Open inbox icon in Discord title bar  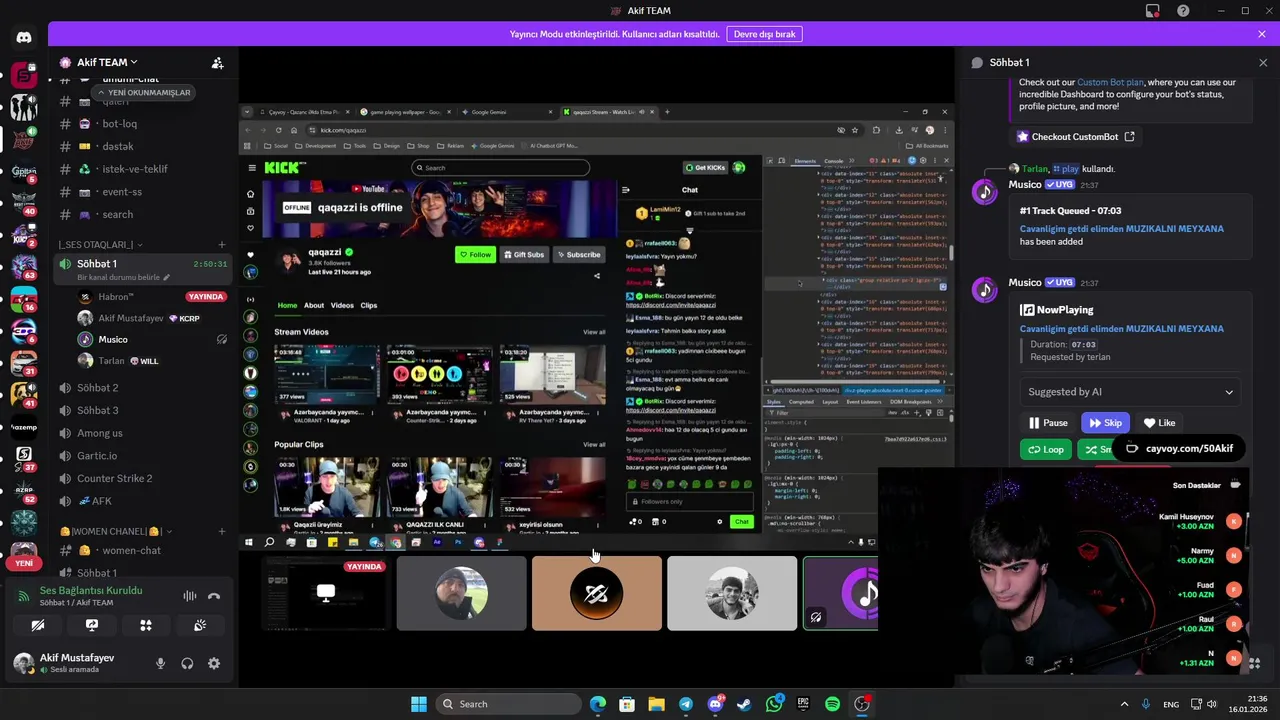click(1153, 11)
